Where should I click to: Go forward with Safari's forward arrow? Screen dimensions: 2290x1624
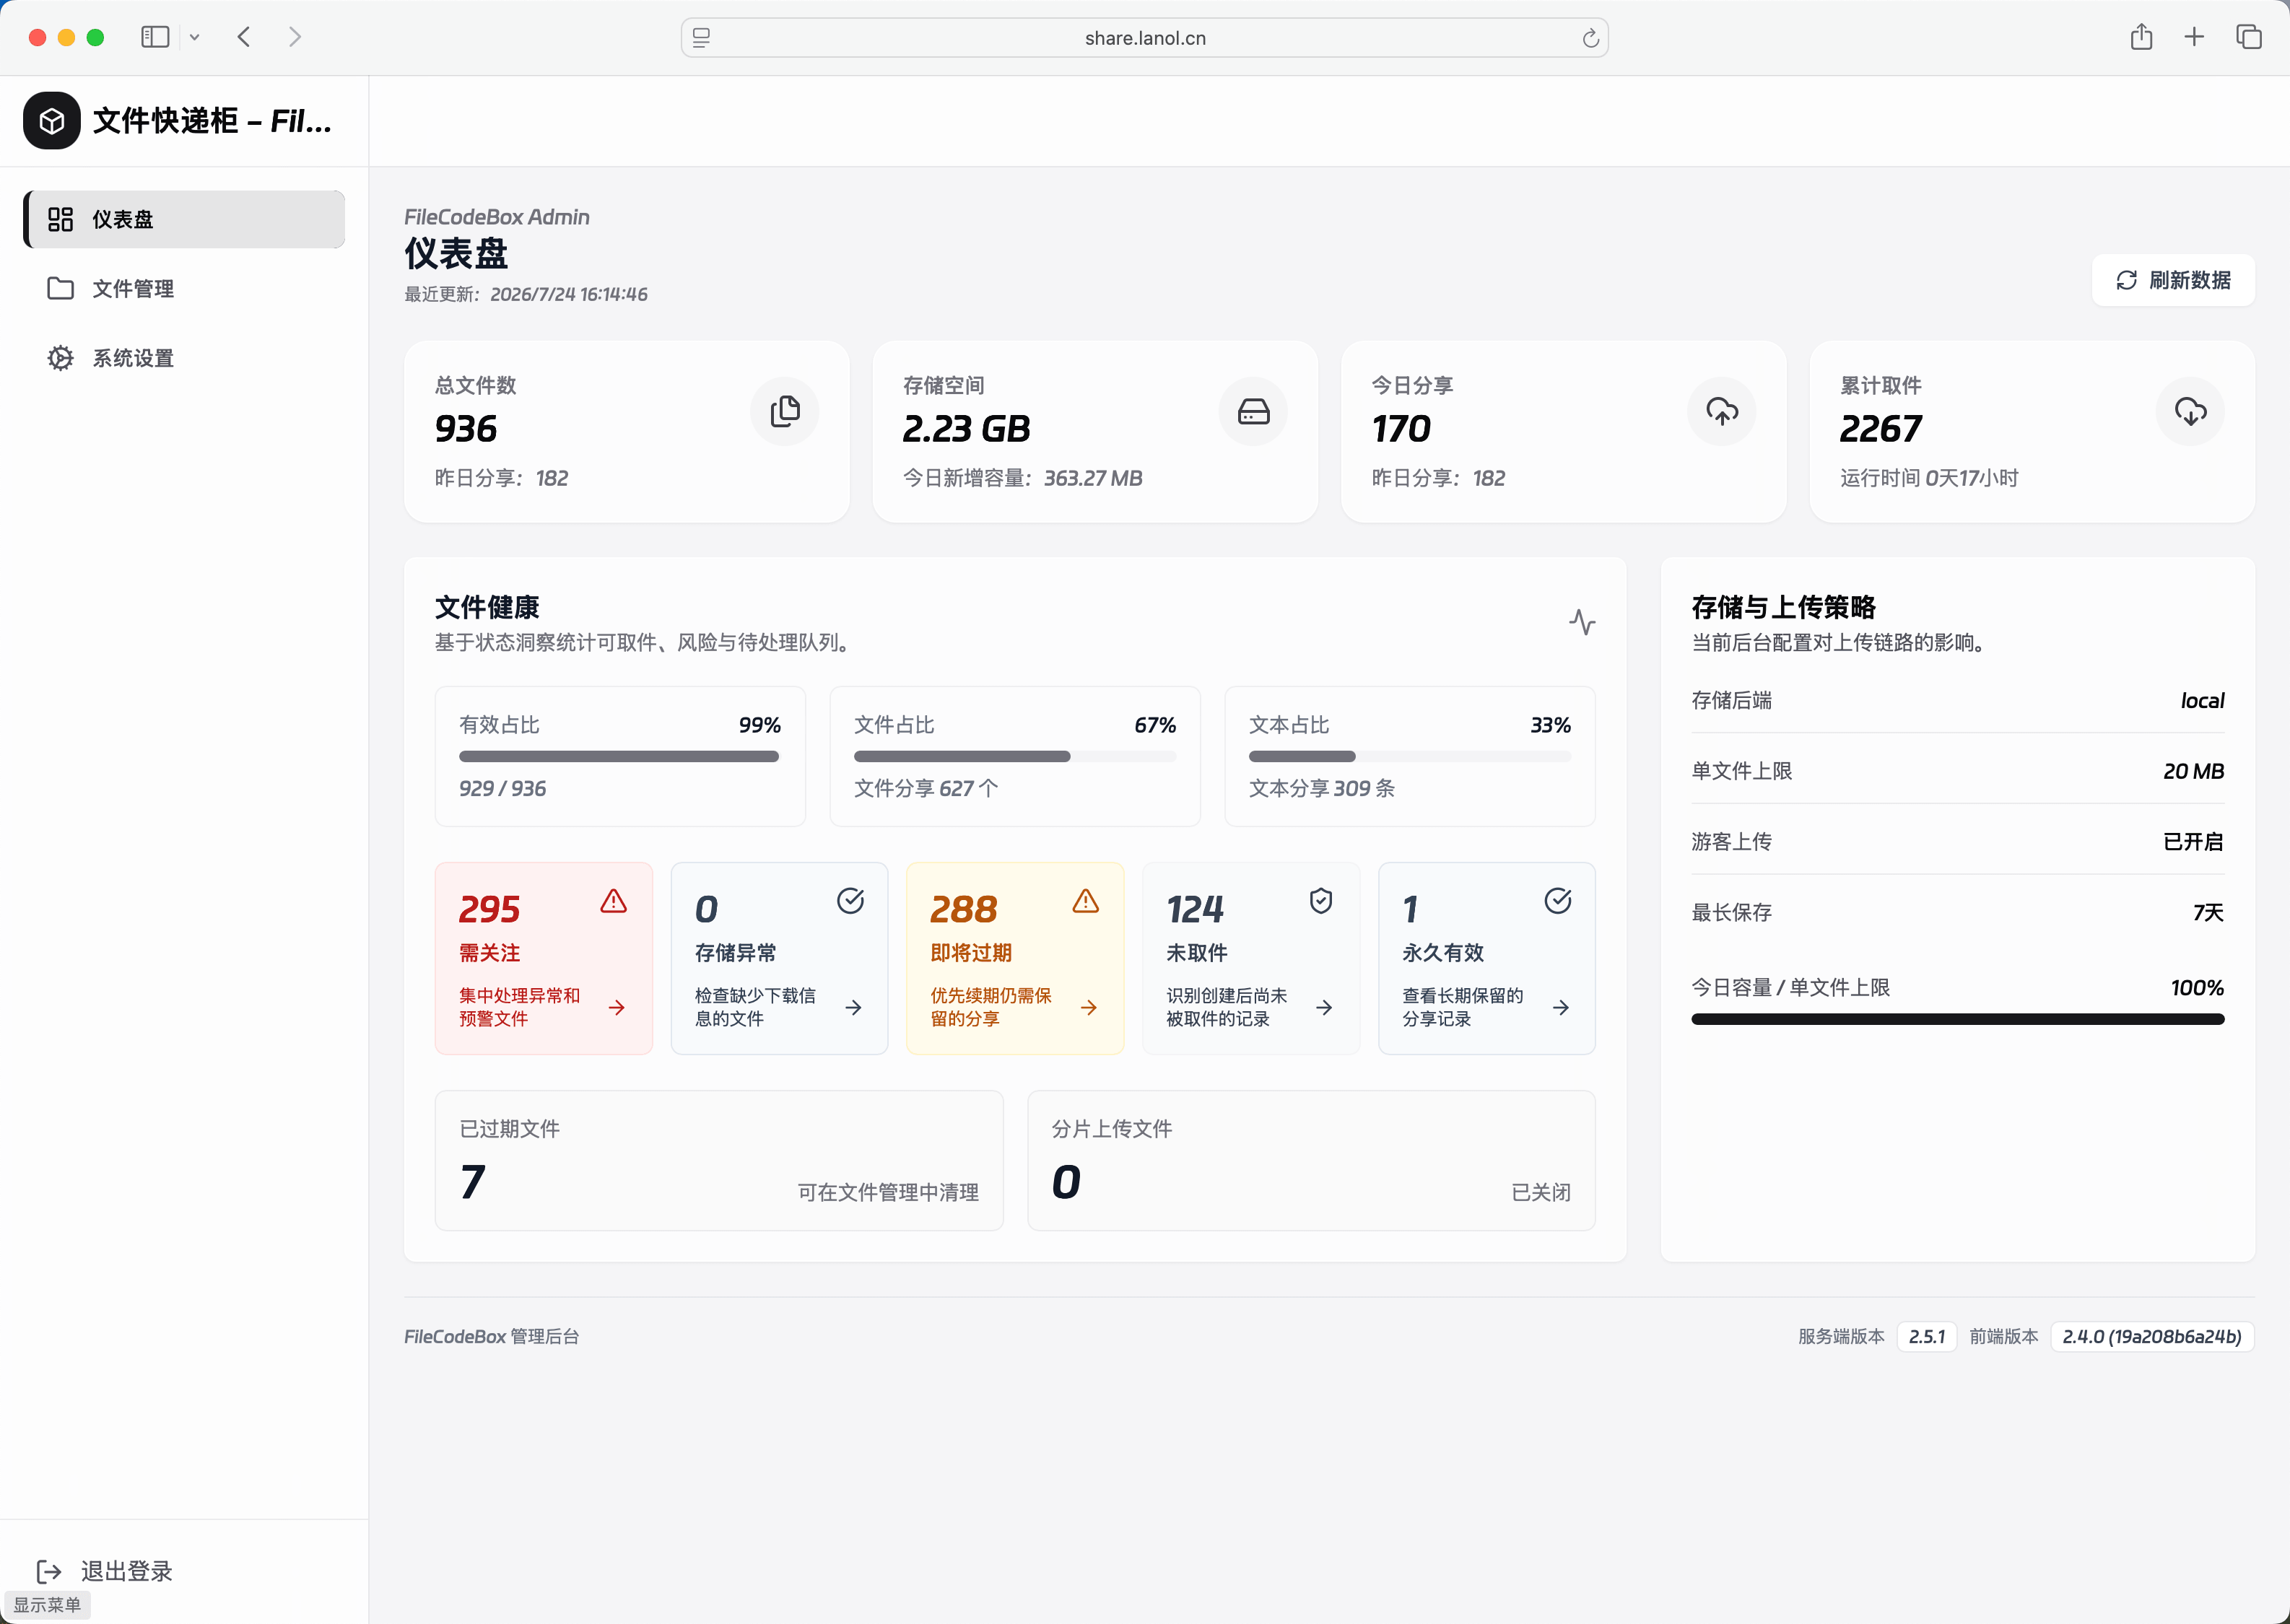[x=295, y=37]
